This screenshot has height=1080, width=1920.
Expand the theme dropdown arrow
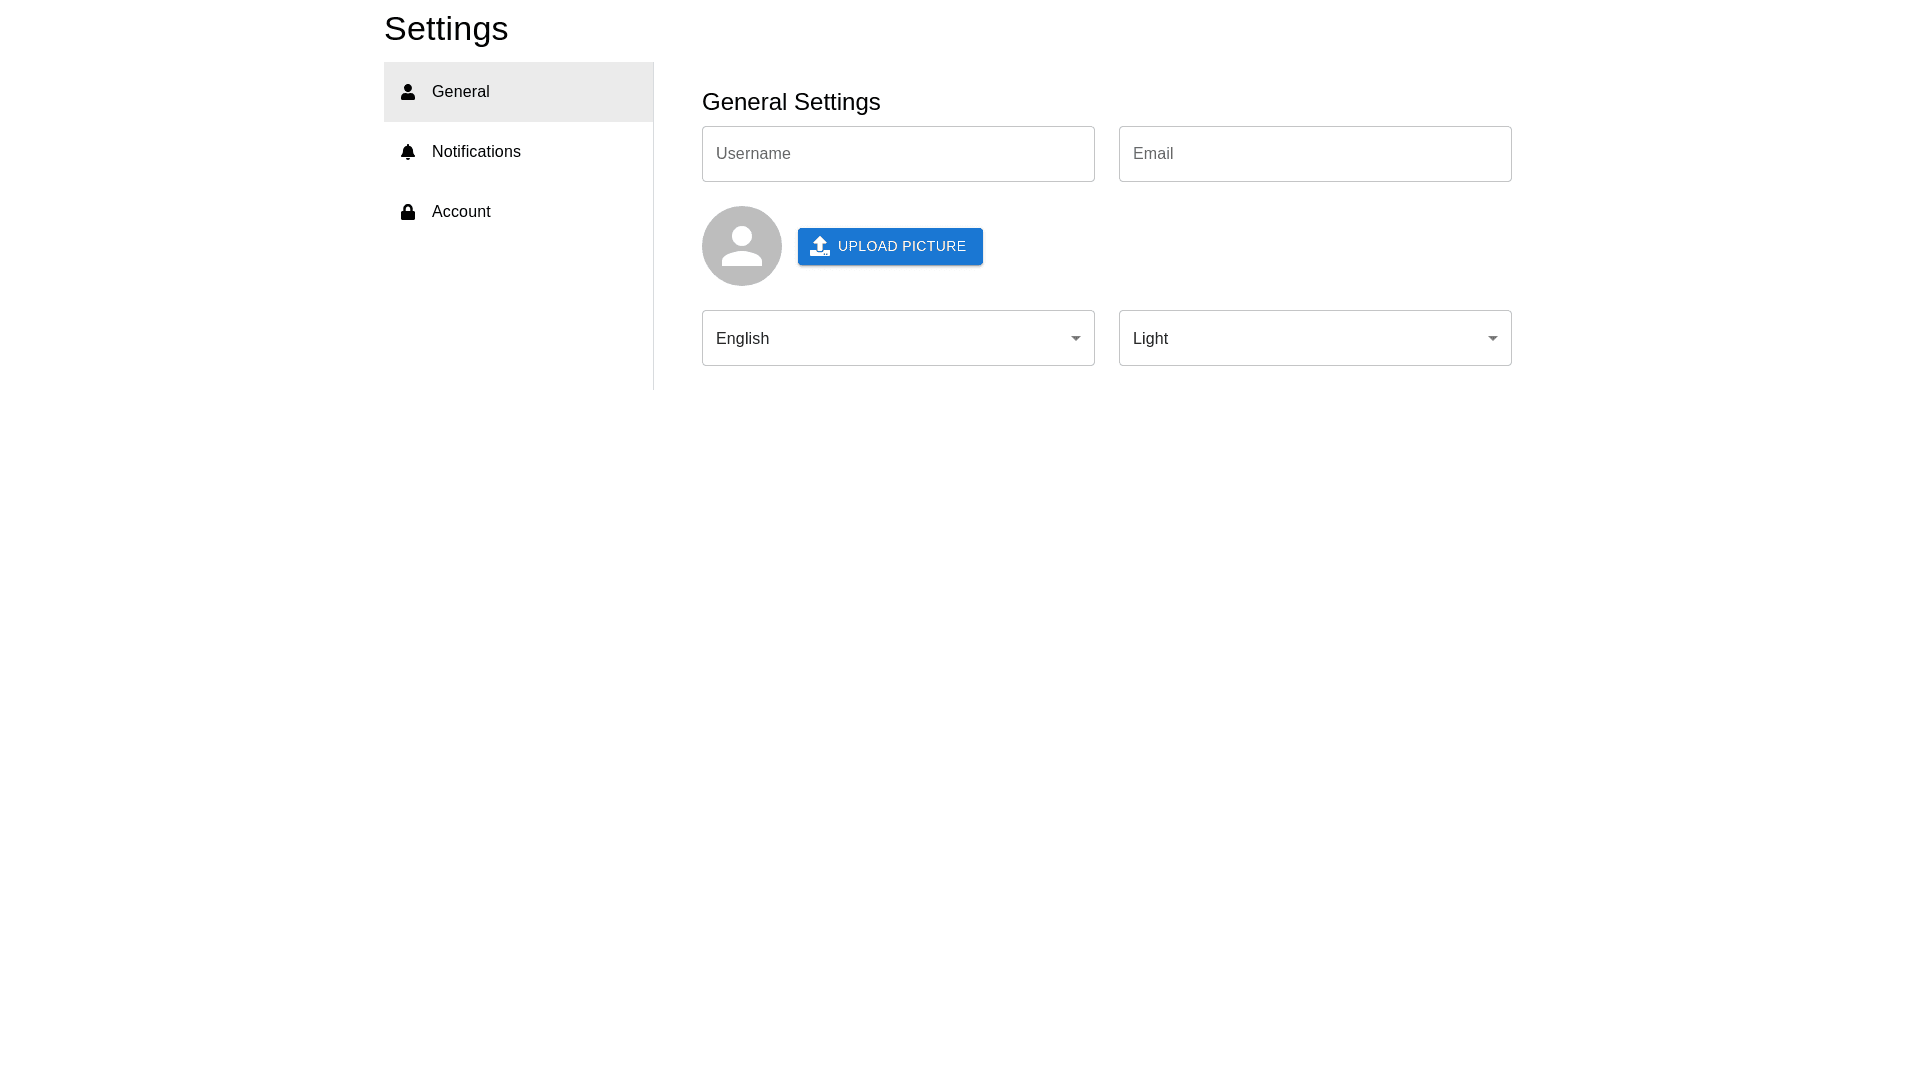coord(1493,338)
